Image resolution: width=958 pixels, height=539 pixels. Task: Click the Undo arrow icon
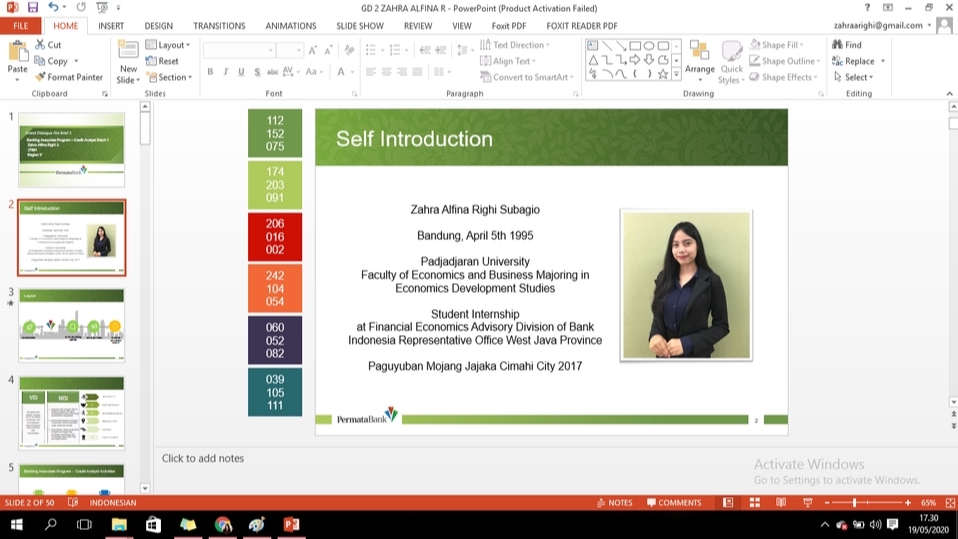coord(53,8)
